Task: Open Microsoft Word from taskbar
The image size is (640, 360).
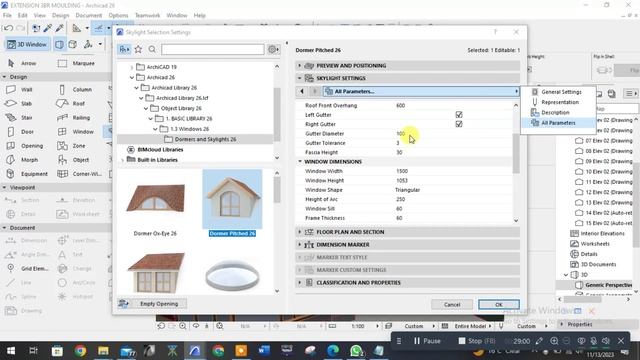Action: 264,351
